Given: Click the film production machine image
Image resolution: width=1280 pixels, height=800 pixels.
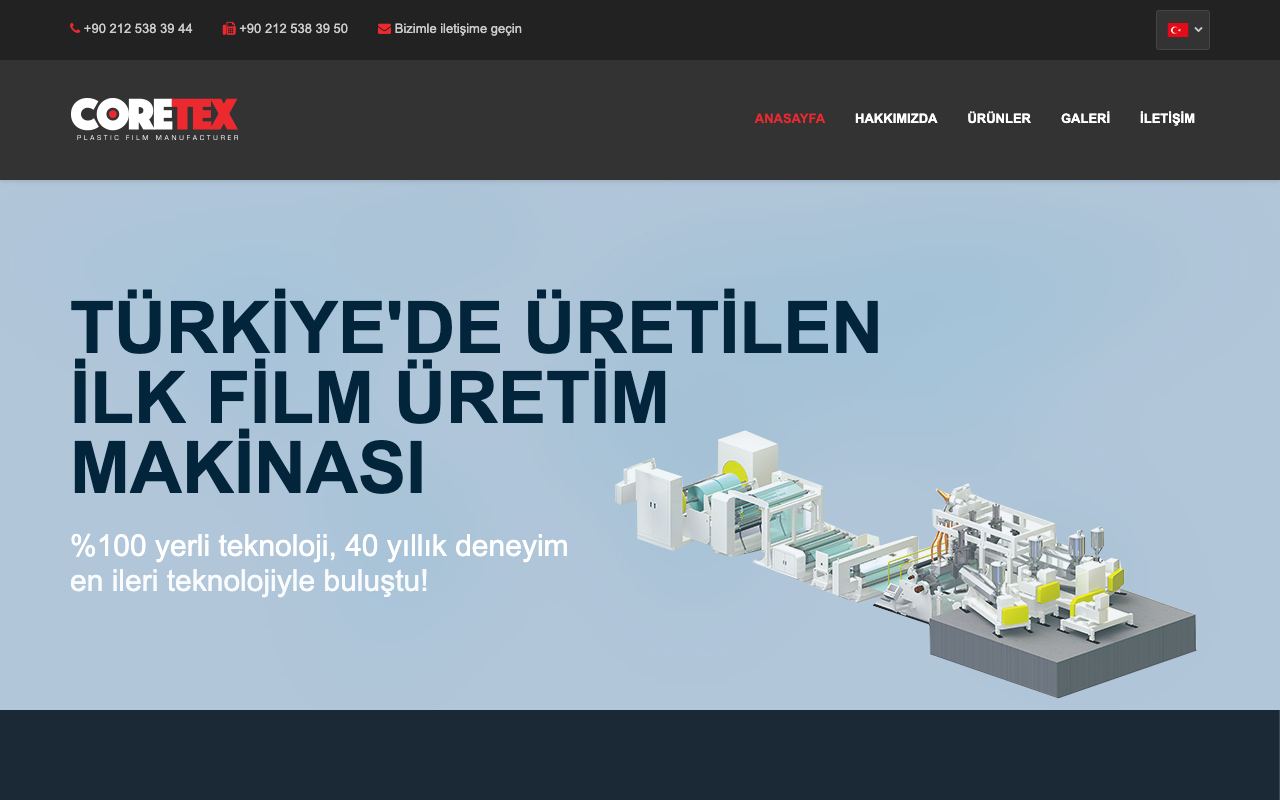Looking at the screenshot, I should tap(905, 564).
